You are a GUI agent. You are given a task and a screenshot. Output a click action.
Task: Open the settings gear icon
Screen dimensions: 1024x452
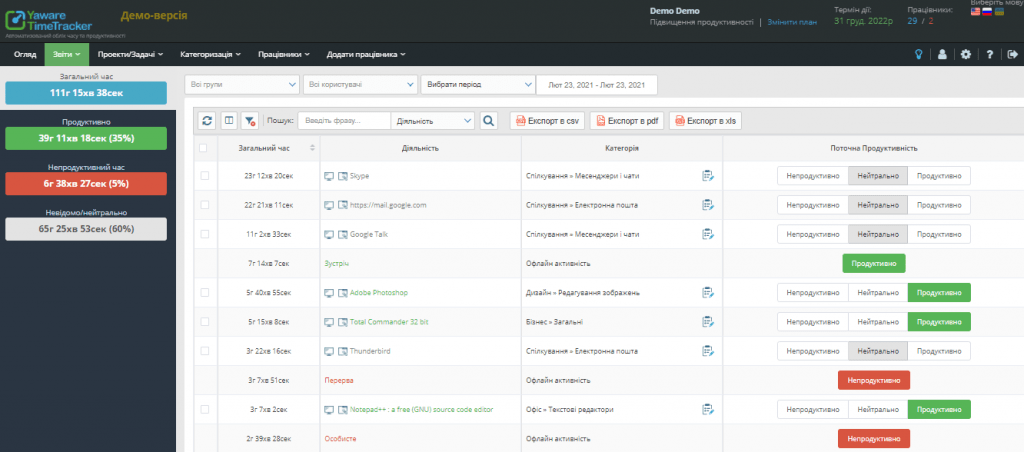(x=965, y=54)
